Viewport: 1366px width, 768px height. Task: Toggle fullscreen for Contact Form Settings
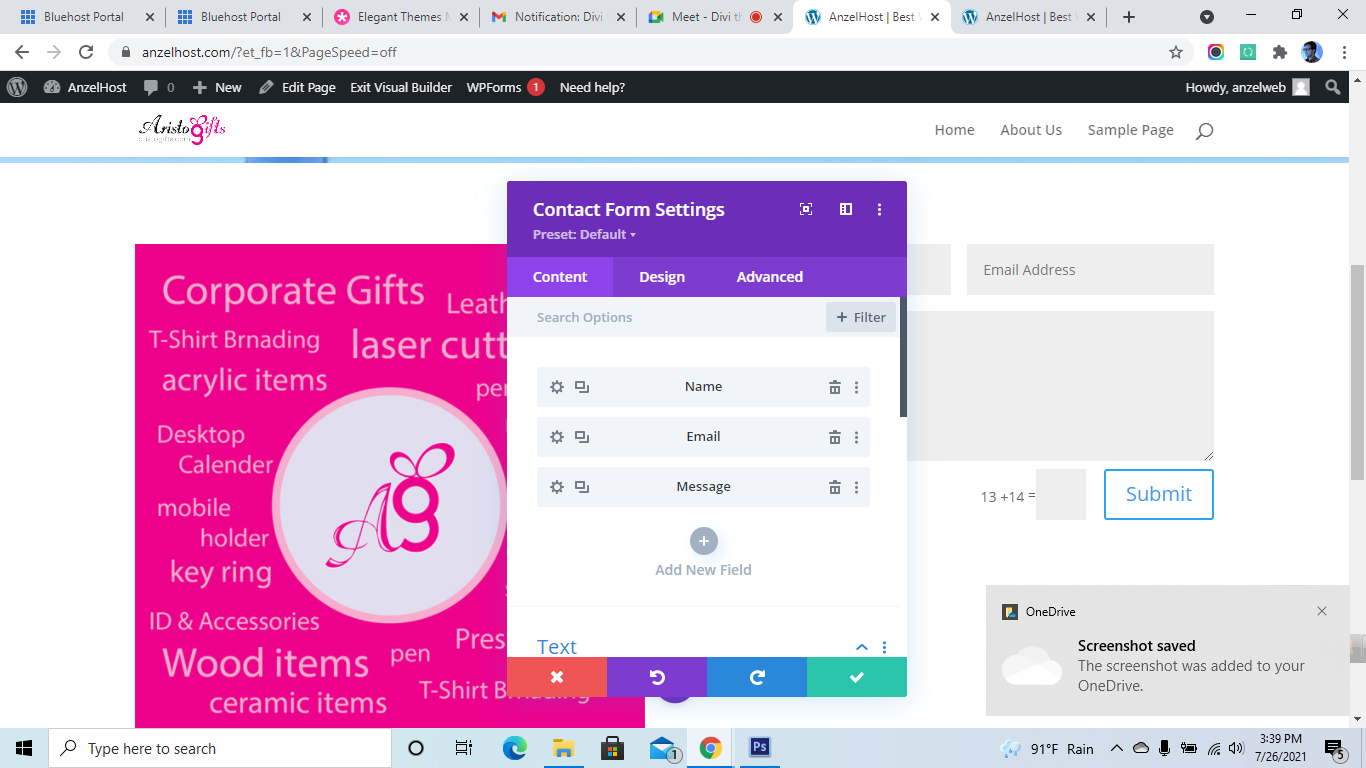806,209
